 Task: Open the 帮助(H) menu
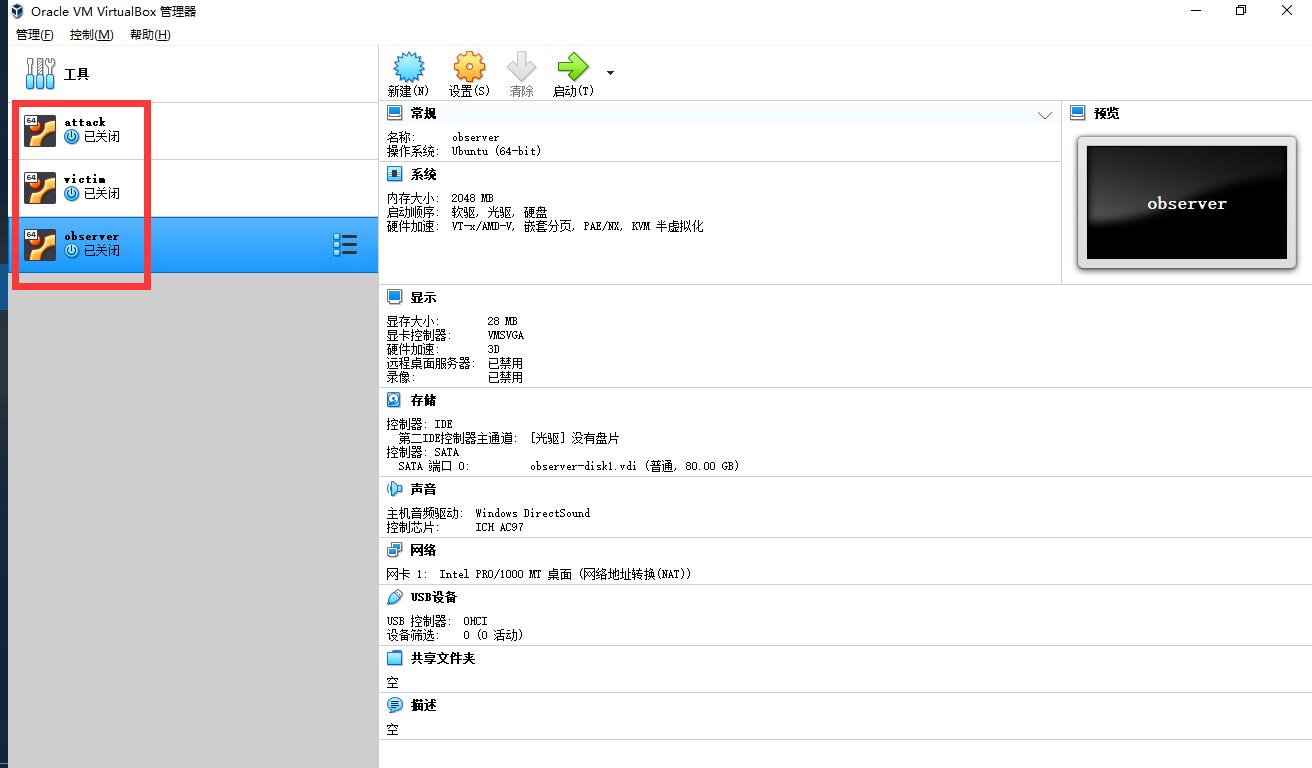tap(150, 35)
